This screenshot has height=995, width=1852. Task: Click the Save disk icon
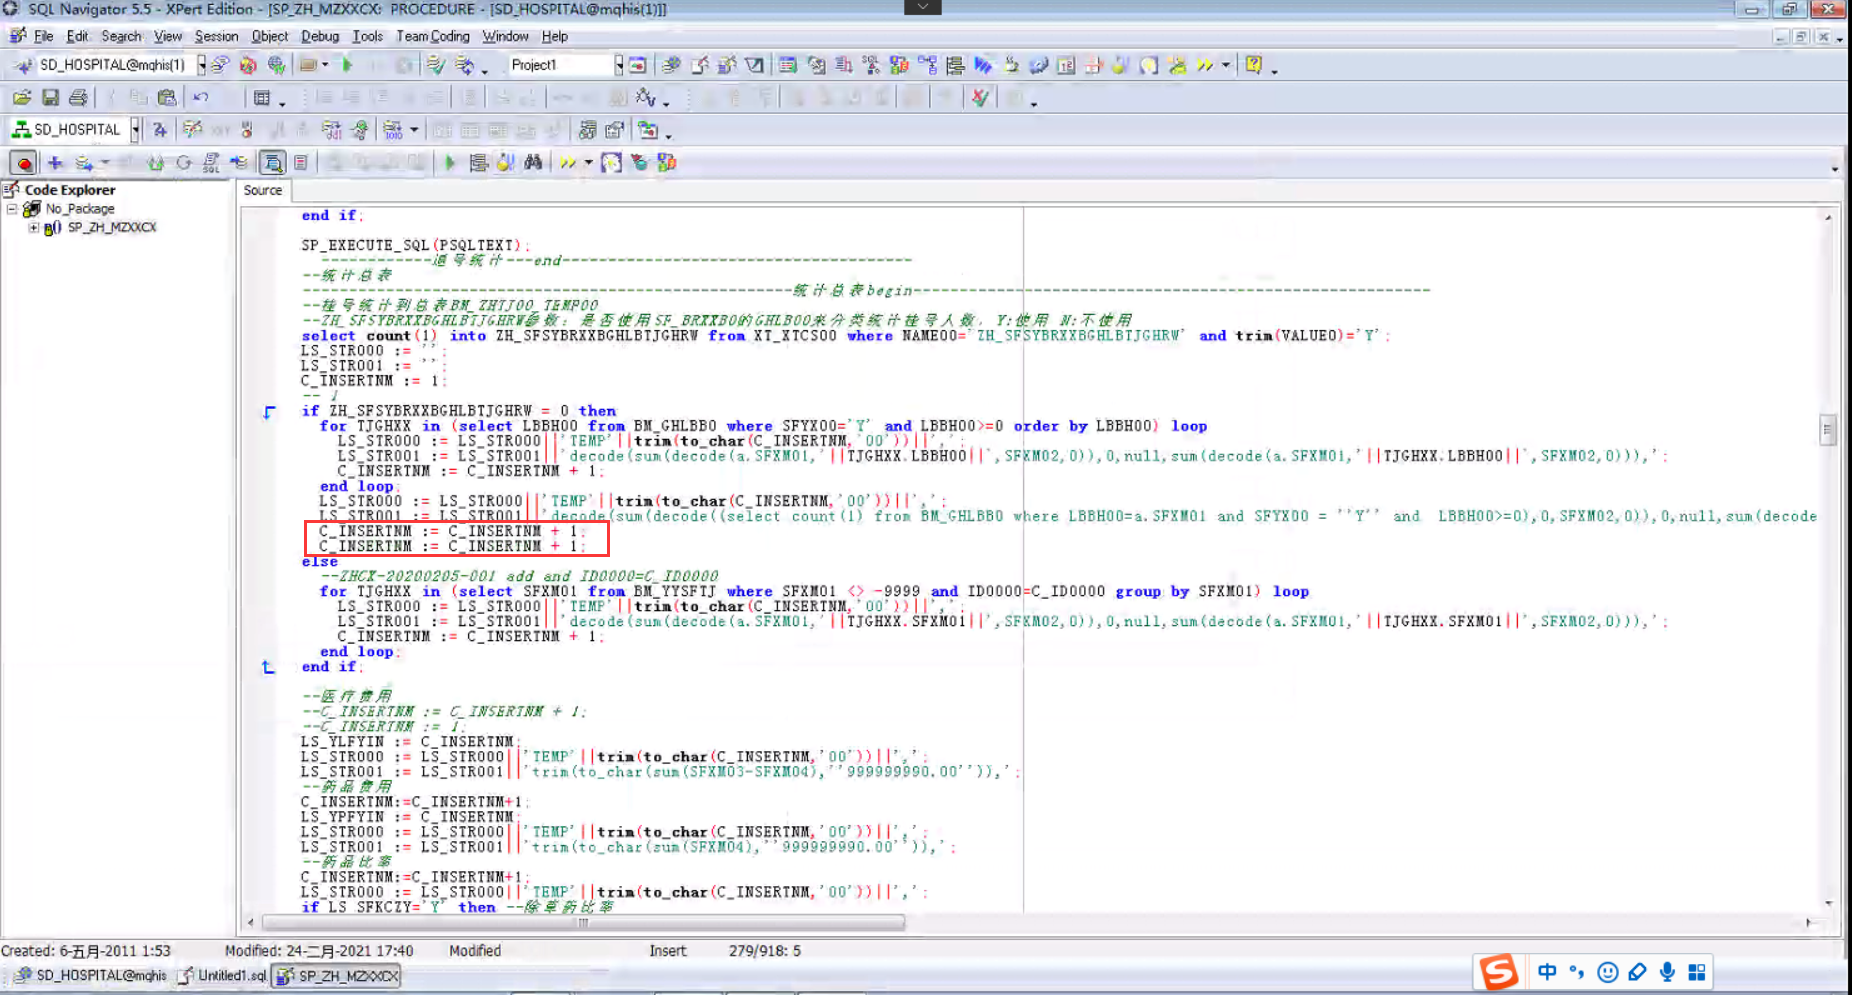[50, 98]
